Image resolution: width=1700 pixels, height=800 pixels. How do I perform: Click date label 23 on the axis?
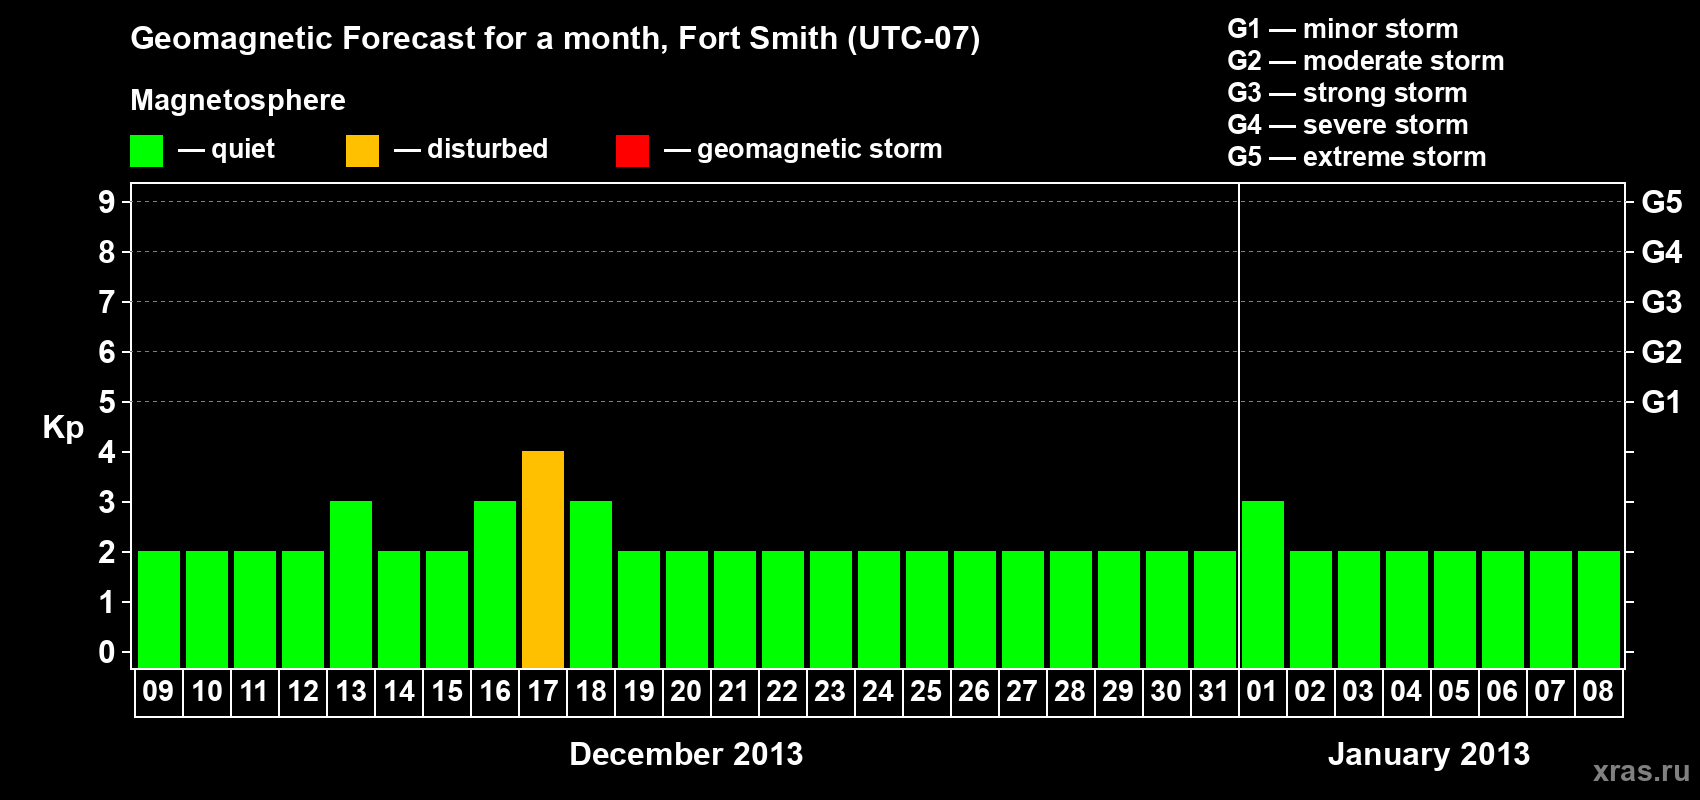(830, 691)
